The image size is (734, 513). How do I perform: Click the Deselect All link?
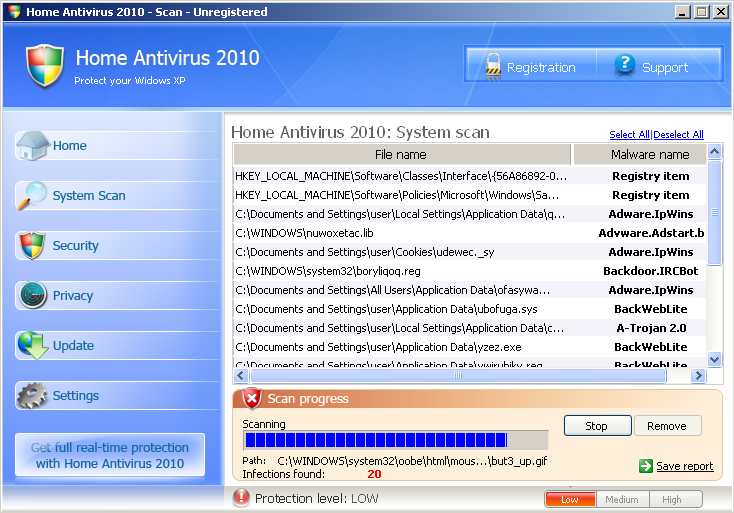(x=678, y=135)
